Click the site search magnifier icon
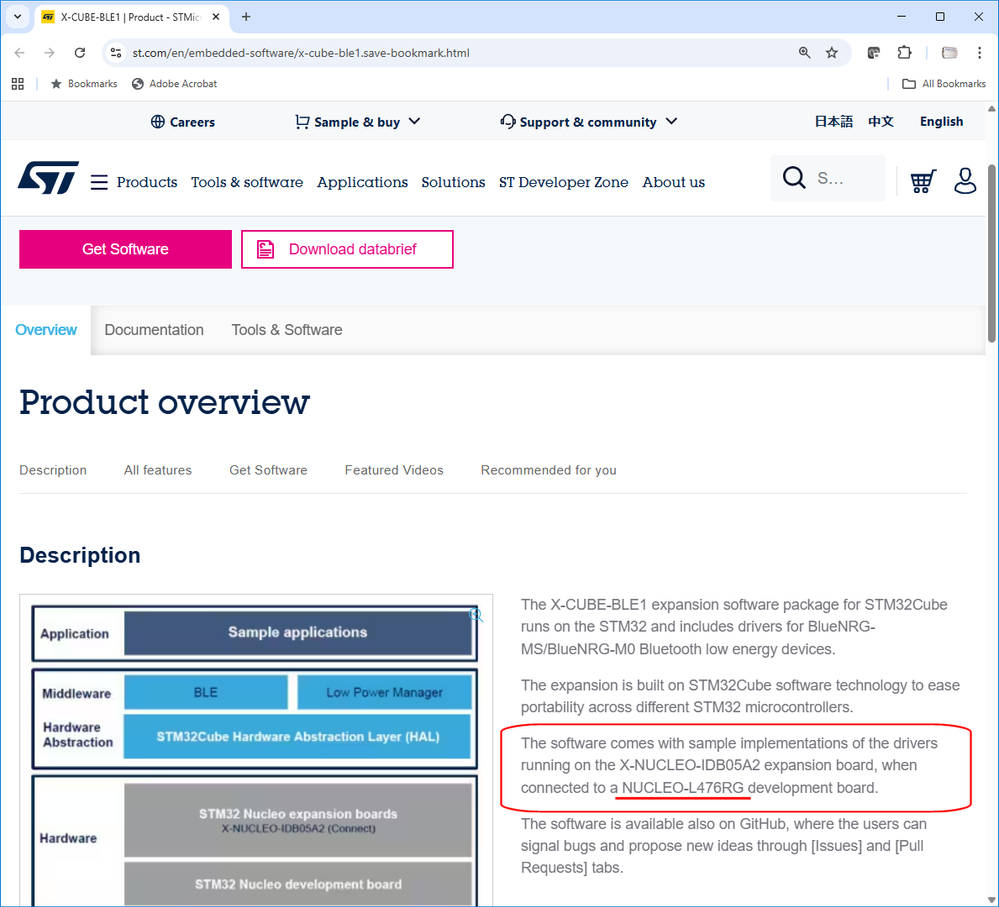The image size is (999, 907). (x=794, y=178)
